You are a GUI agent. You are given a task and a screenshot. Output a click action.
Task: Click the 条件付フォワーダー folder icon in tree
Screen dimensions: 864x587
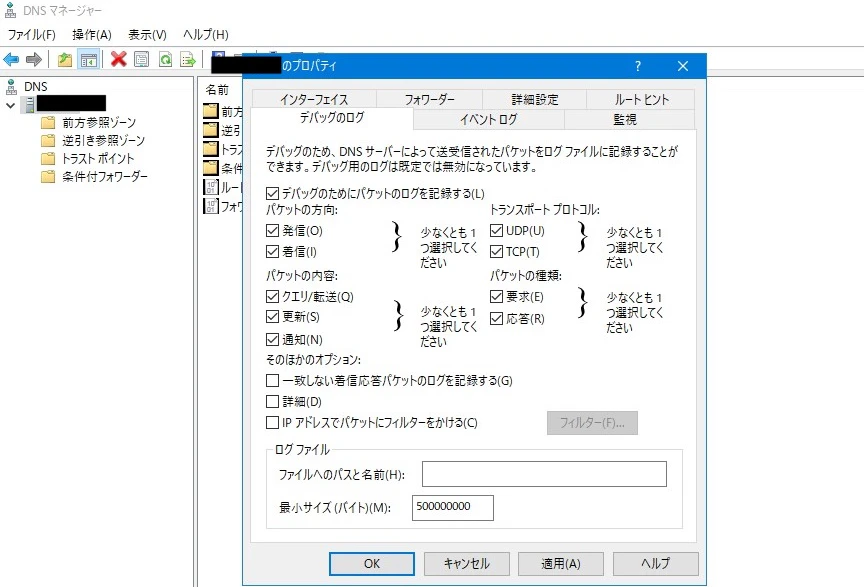[48, 176]
